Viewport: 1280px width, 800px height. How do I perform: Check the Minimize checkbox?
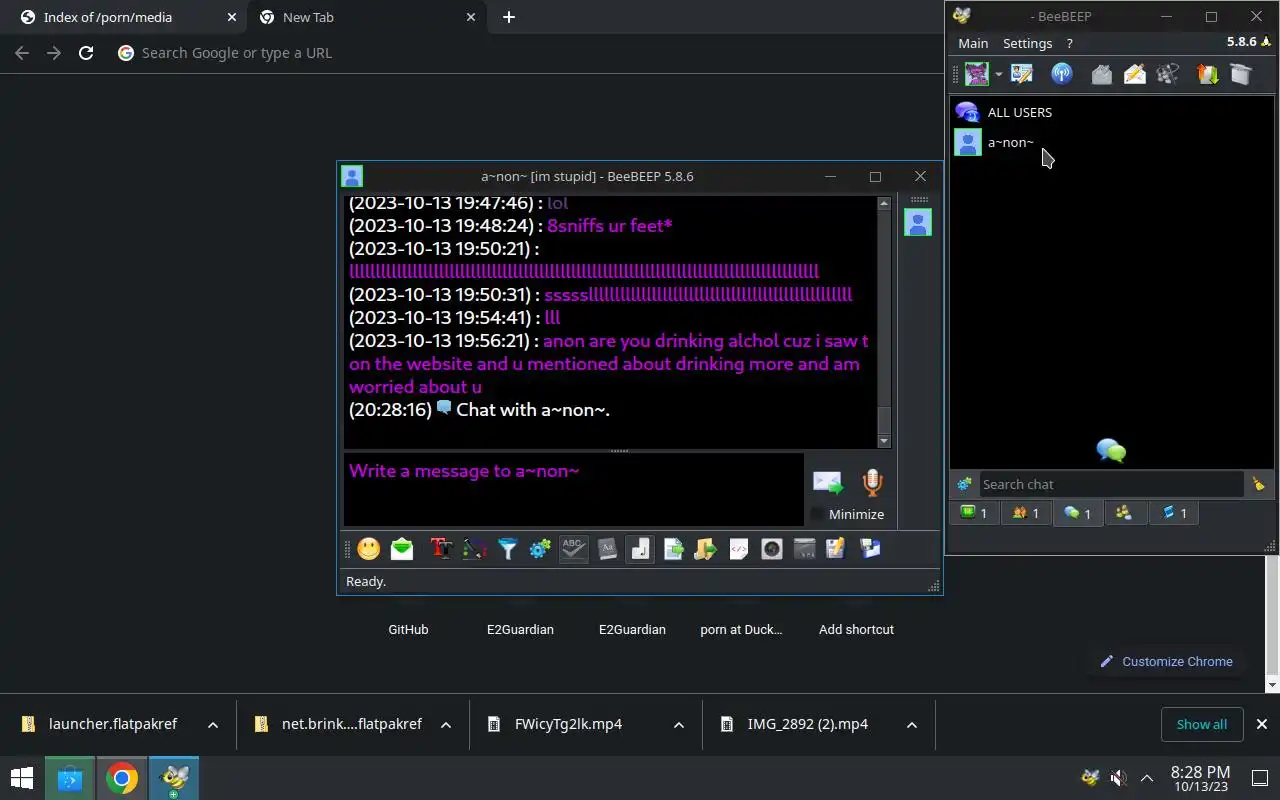point(817,514)
